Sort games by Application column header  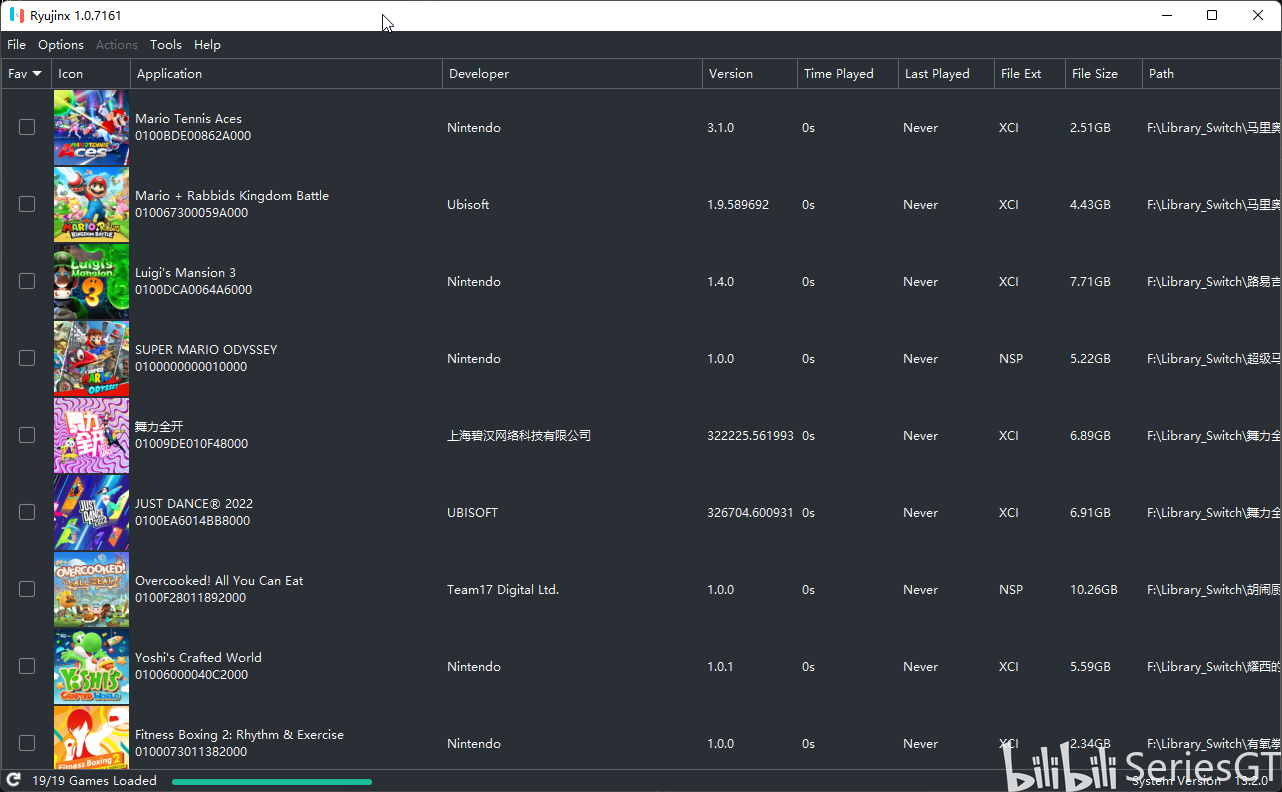(x=287, y=74)
